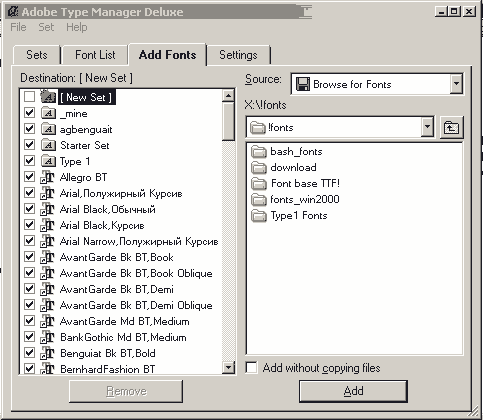This screenshot has height=420, width=483.
Task: Click the Allegro BT TrueType font icon
Action: point(47,177)
